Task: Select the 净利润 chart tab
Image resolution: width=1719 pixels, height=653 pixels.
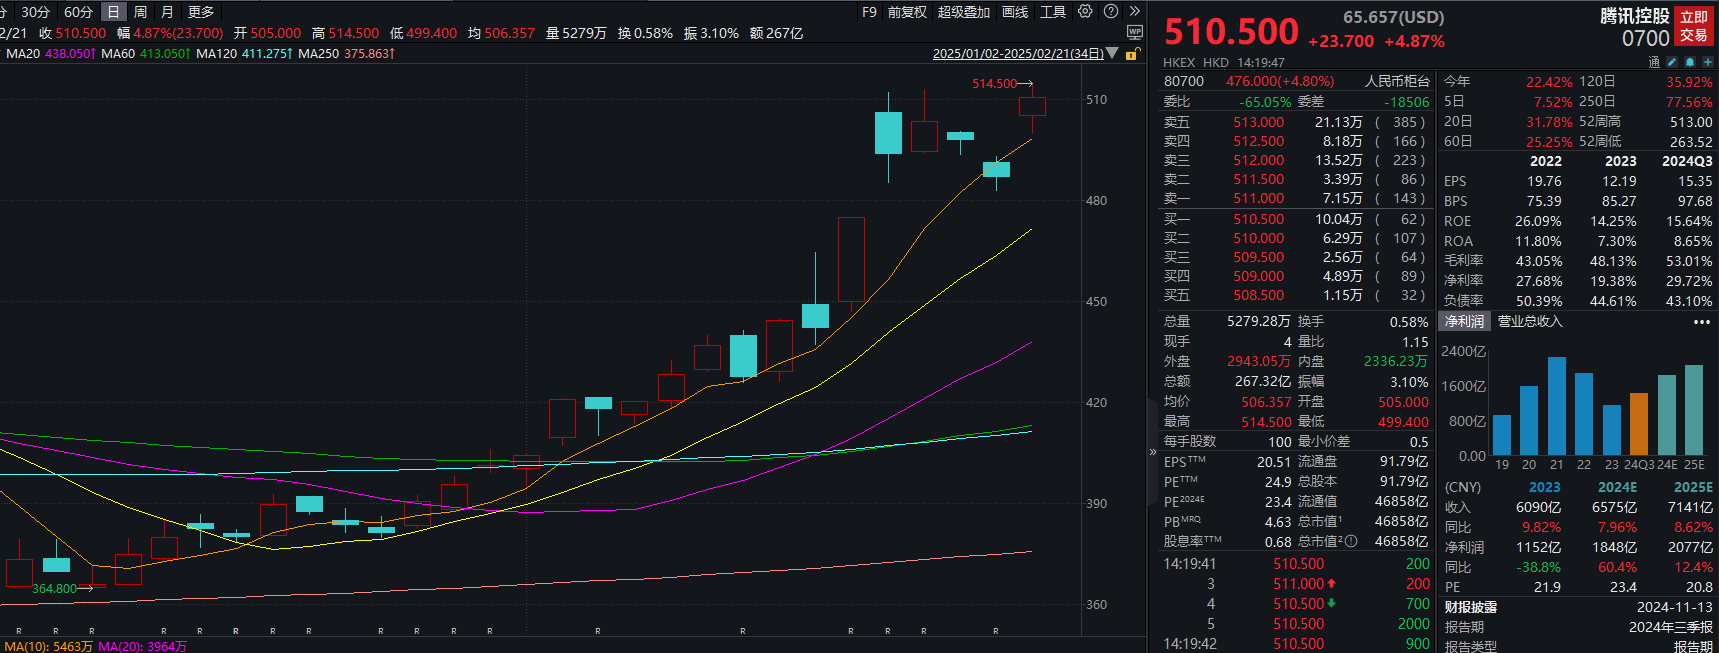Action: pos(1464,321)
